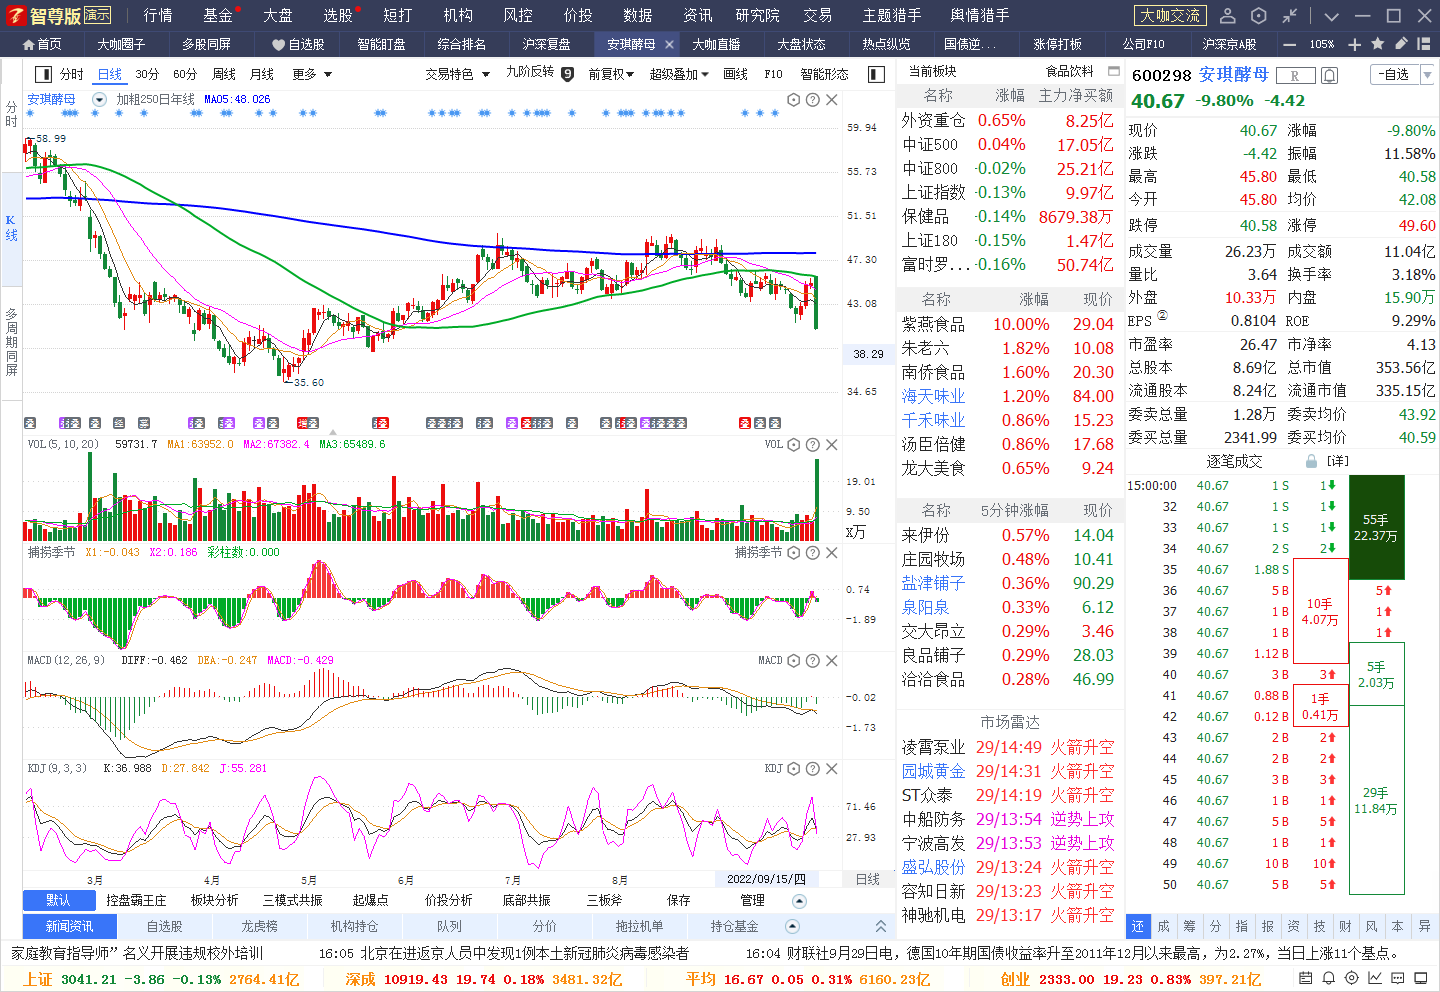Toggle 智能形态 pattern recognition

pos(824,74)
